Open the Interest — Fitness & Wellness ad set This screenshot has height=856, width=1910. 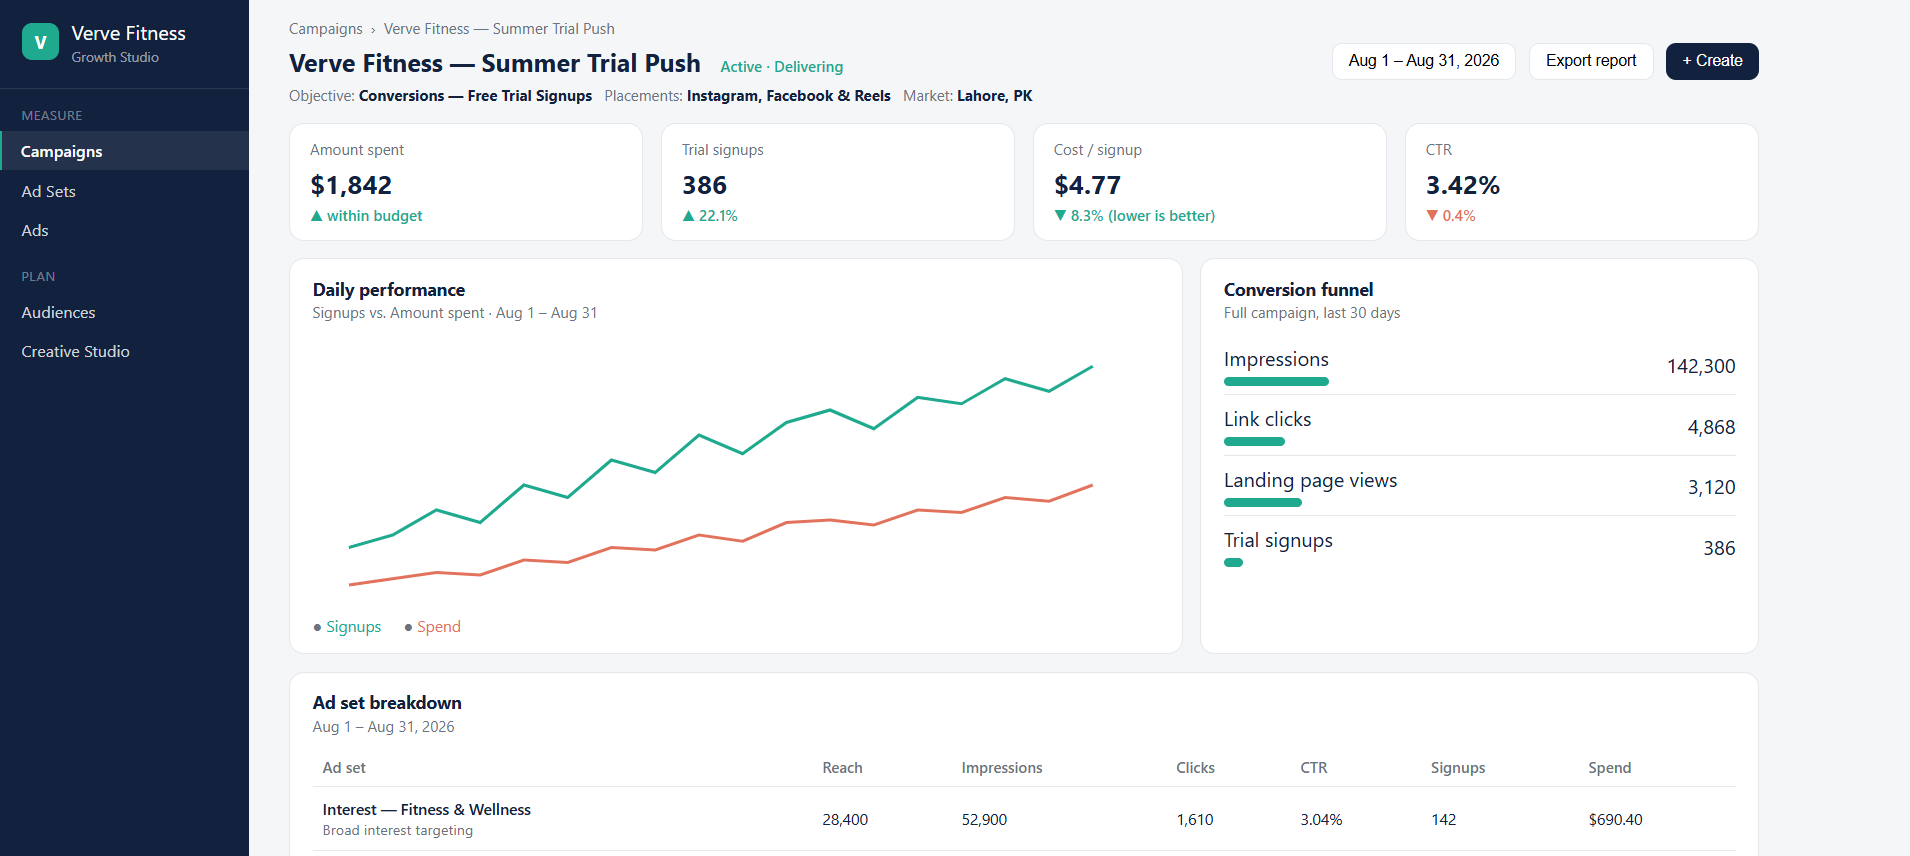point(426,810)
